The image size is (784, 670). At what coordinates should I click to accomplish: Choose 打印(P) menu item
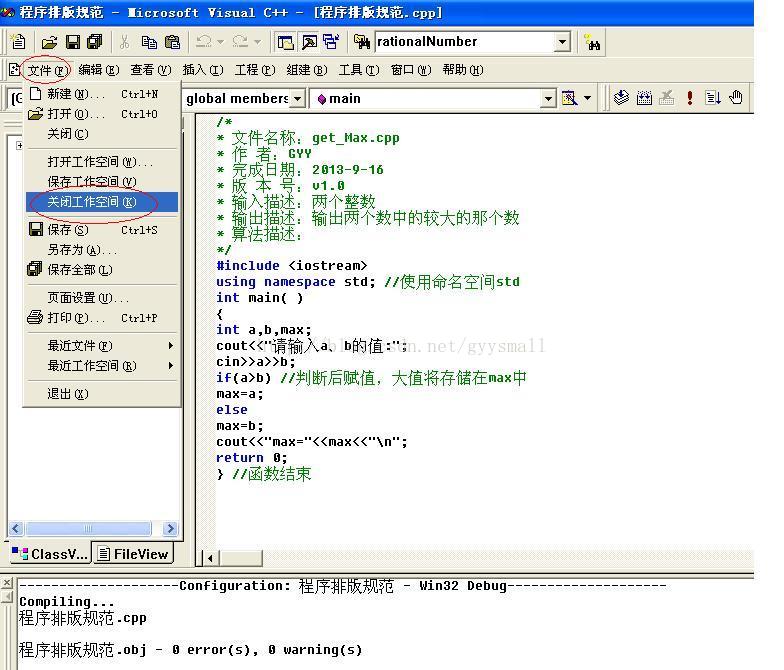pyautogui.click(x=102, y=318)
